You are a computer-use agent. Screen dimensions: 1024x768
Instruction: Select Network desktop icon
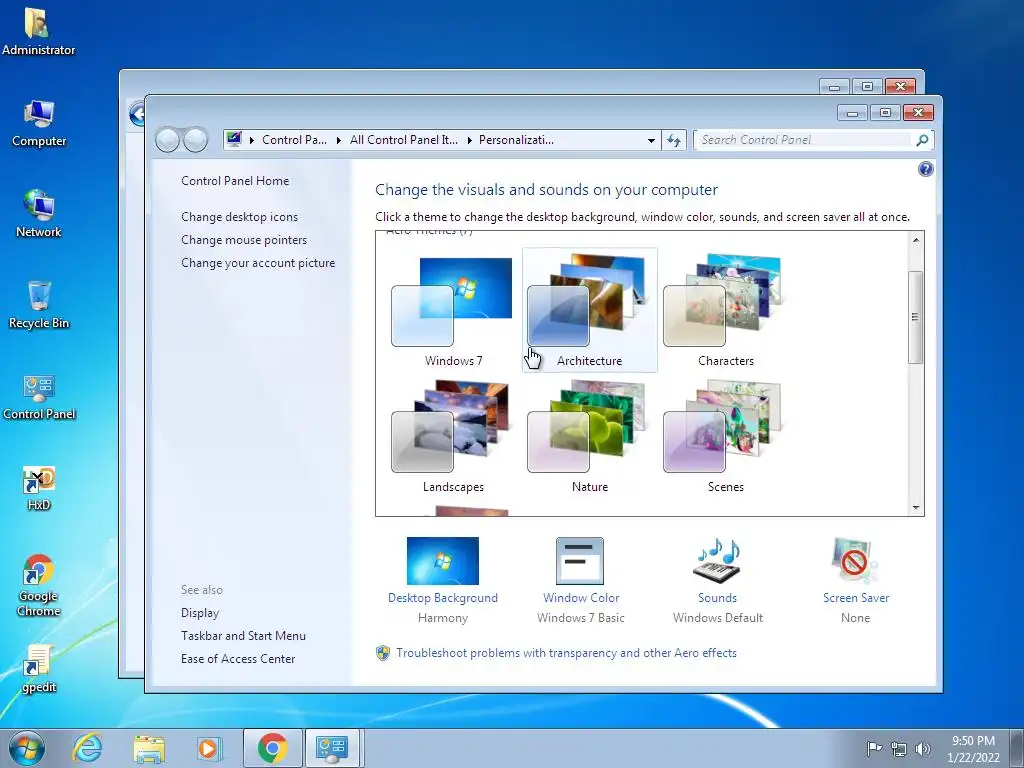[39, 214]
